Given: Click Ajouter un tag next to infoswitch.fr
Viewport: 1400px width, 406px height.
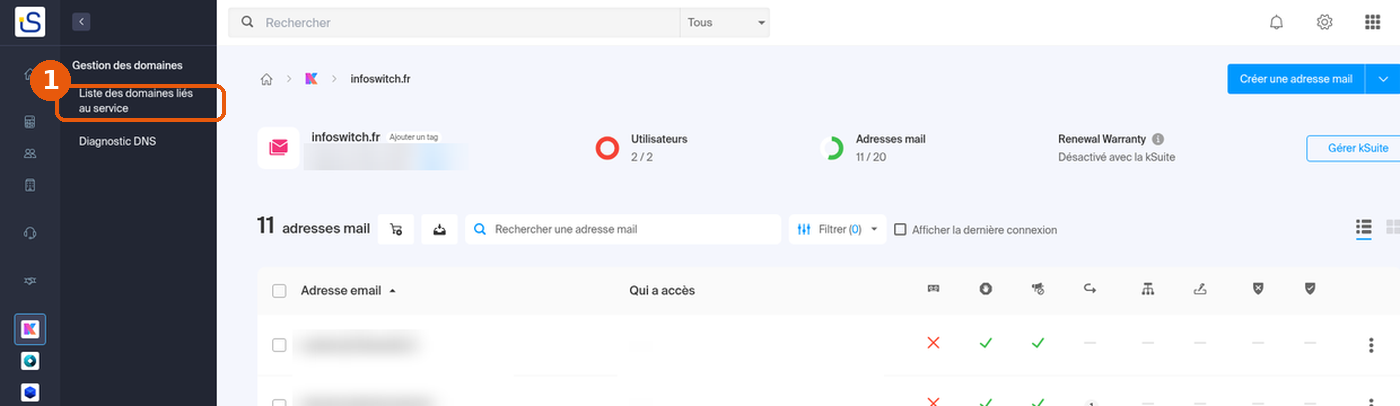Looking at the screenshot, I should [413, 137].
